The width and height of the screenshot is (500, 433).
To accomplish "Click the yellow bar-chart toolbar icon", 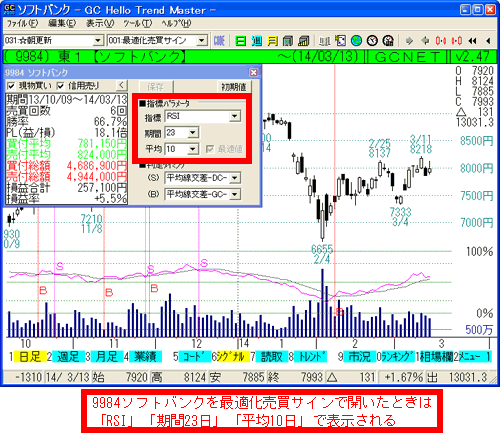I will coord(304,41).
